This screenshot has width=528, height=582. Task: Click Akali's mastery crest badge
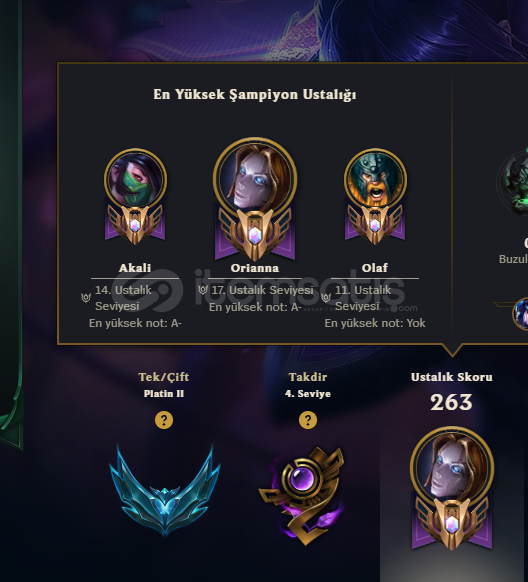(x=135, y=224)
